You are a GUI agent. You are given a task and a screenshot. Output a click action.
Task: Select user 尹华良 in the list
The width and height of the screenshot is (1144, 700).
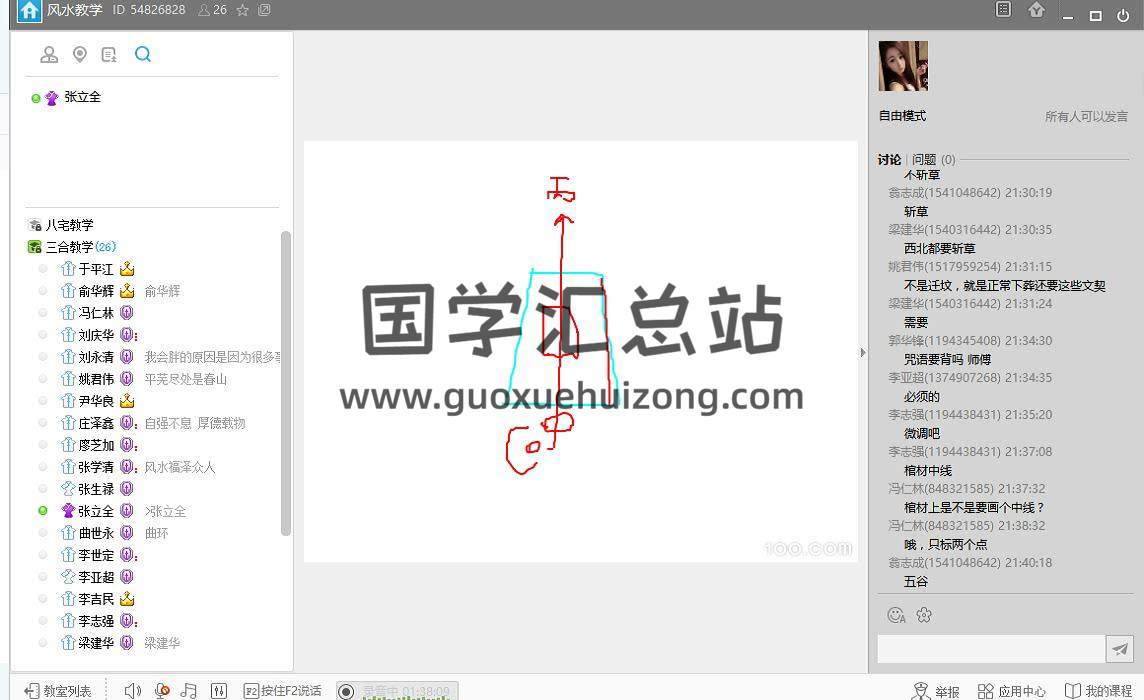[x=96, y=401]
